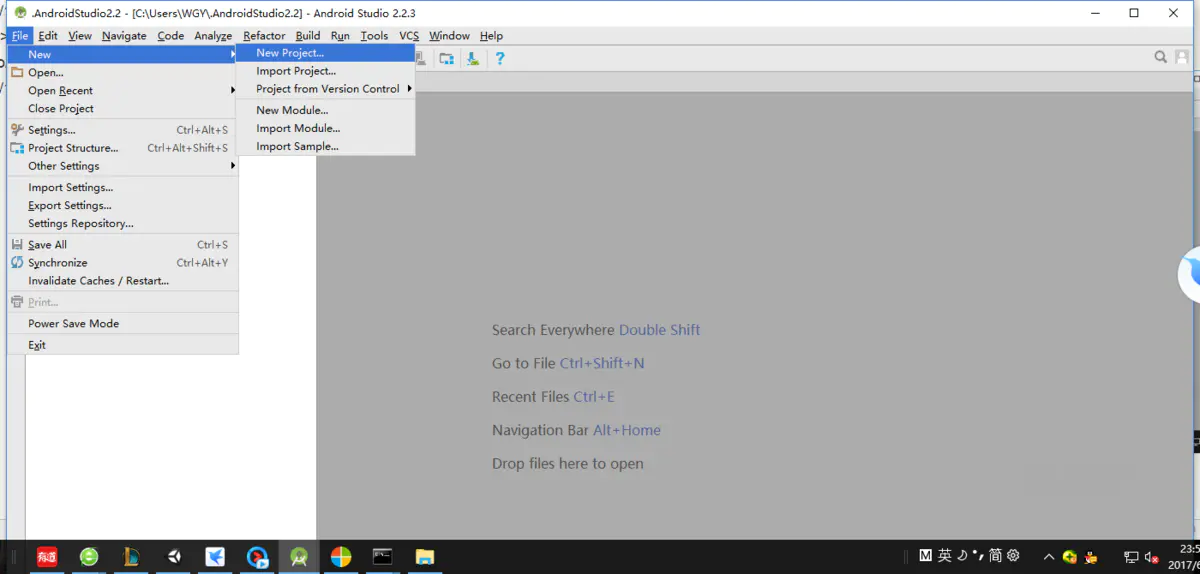Expand Project from Version Control submenu
Screen dimensions: 1200x574
(x=325, y=89)
